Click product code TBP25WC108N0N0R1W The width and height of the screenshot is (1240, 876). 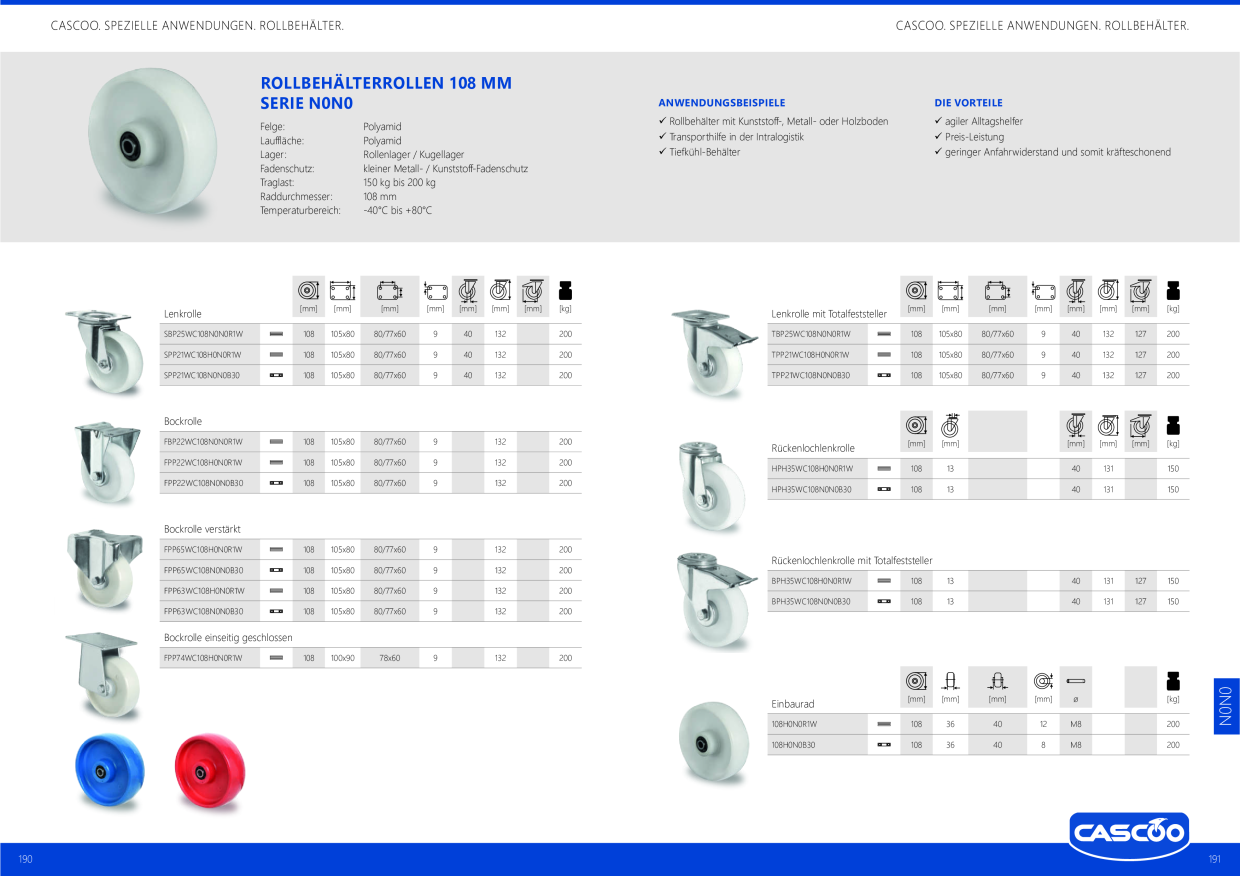(811, 334)
